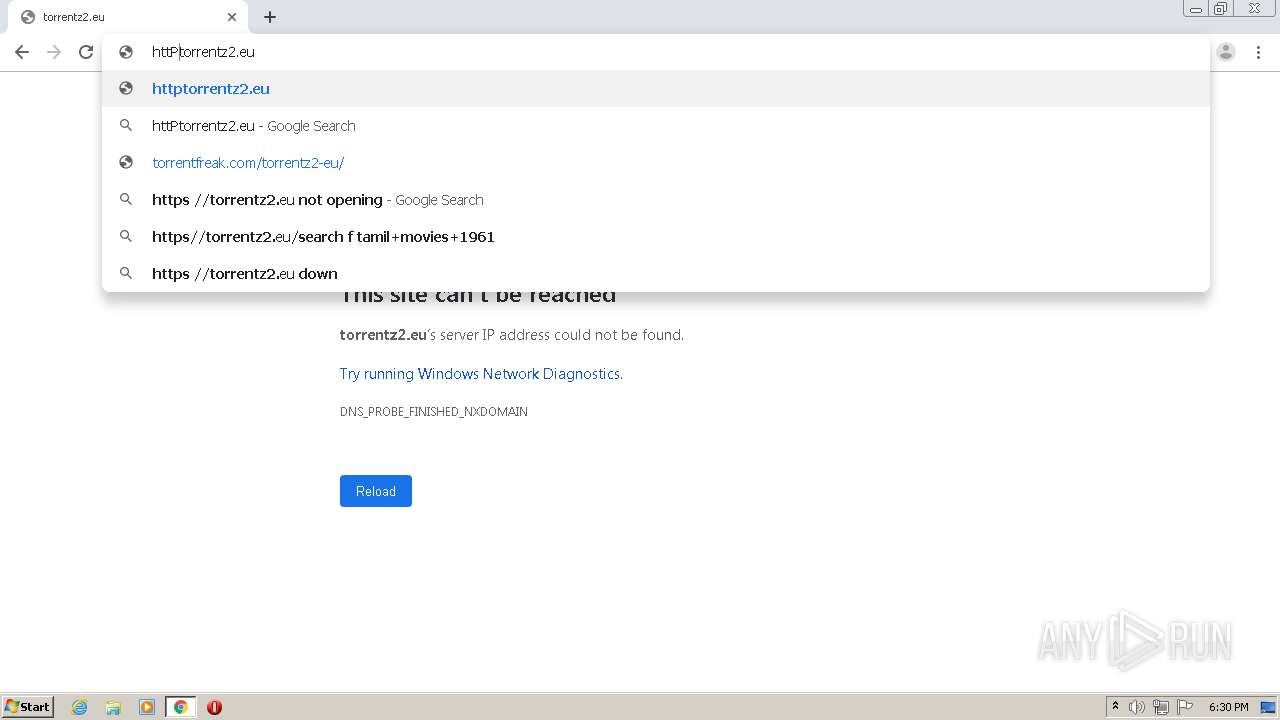Screen dimensions: 1280x720
Task: Minimize the Chrome window
Action: 1196,9
